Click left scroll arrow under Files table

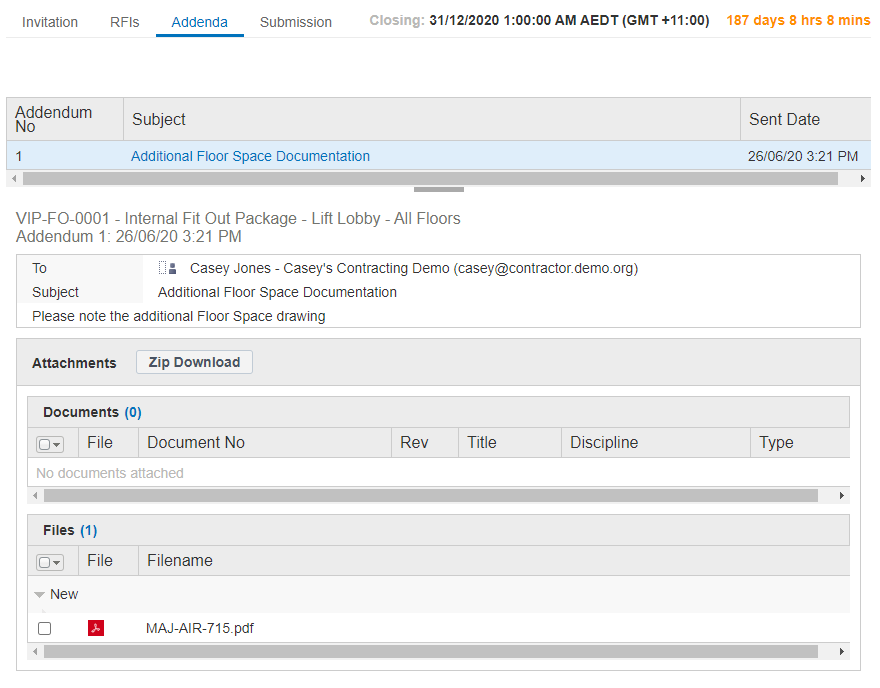pos(36,652)
